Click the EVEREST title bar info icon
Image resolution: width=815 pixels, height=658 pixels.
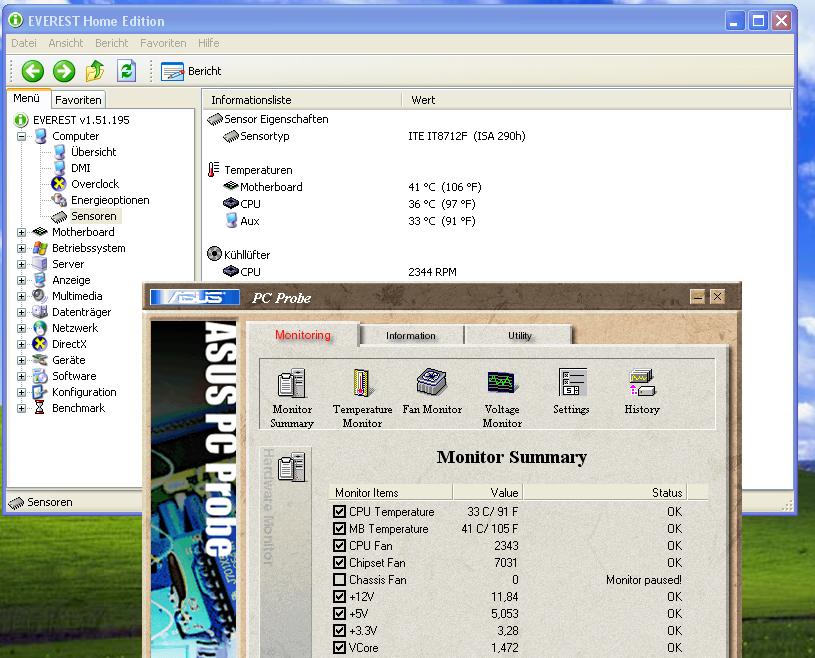16,20
